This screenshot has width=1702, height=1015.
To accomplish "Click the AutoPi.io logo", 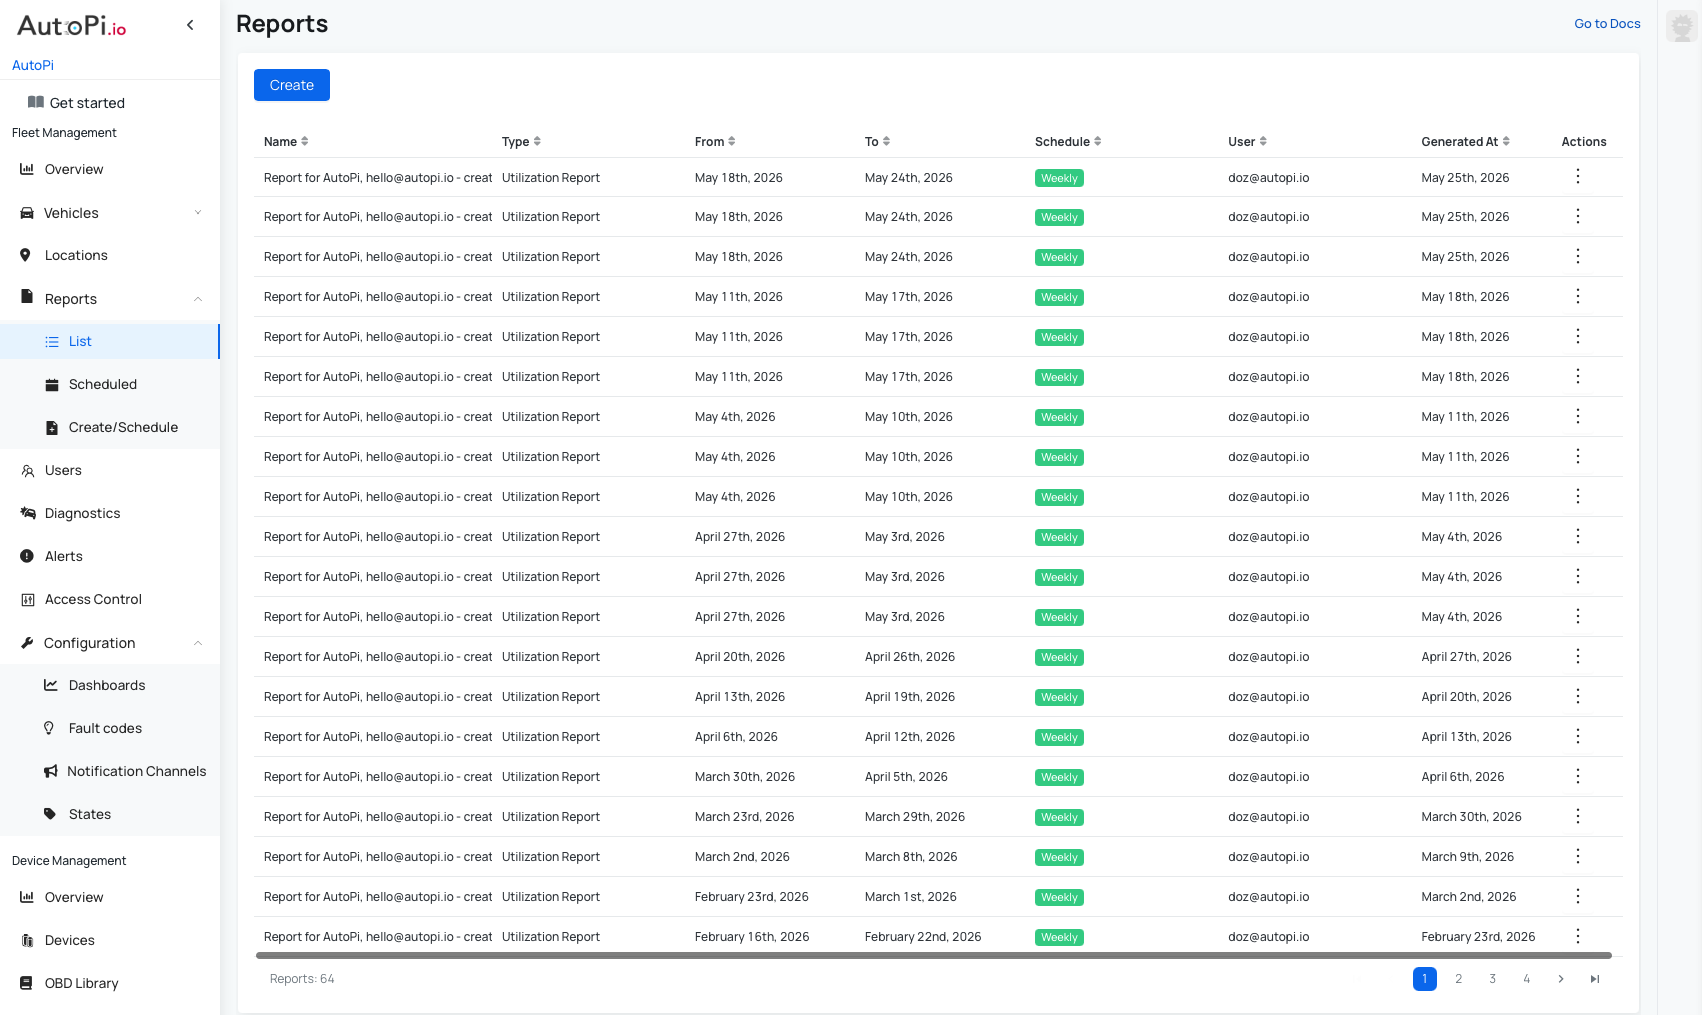I will [72, 26].
